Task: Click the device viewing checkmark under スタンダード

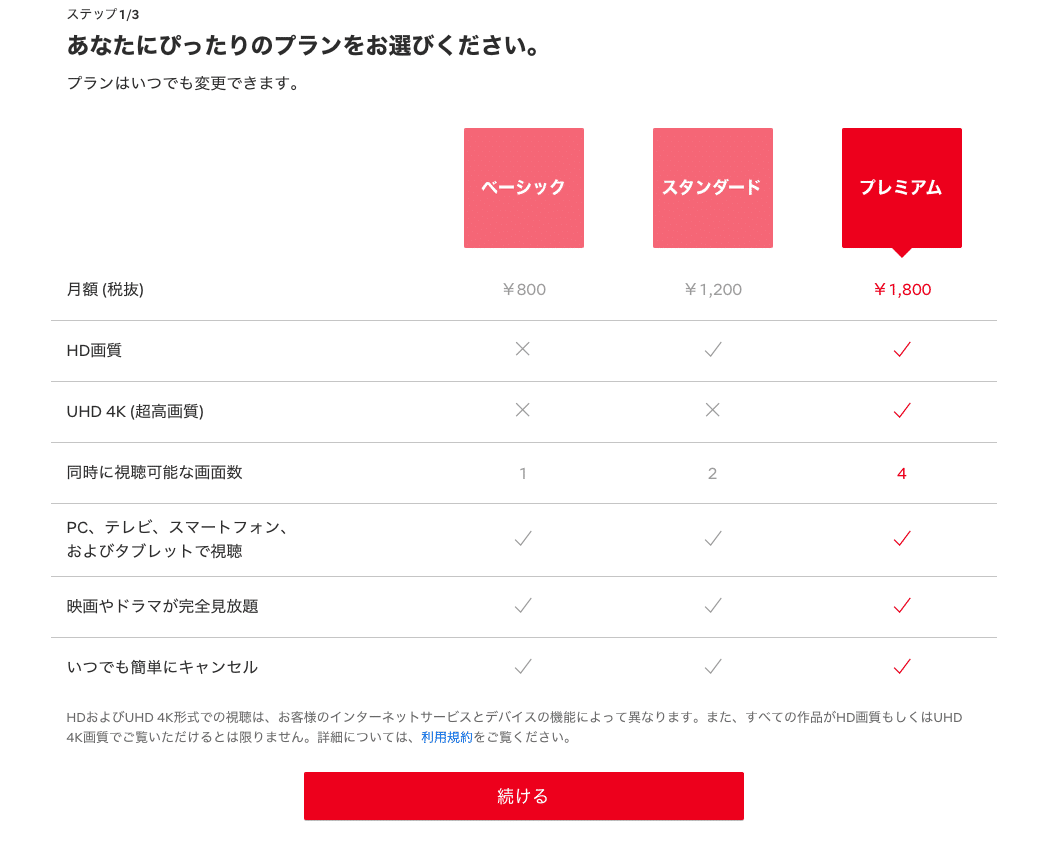Action: click(x=713, y=538)
